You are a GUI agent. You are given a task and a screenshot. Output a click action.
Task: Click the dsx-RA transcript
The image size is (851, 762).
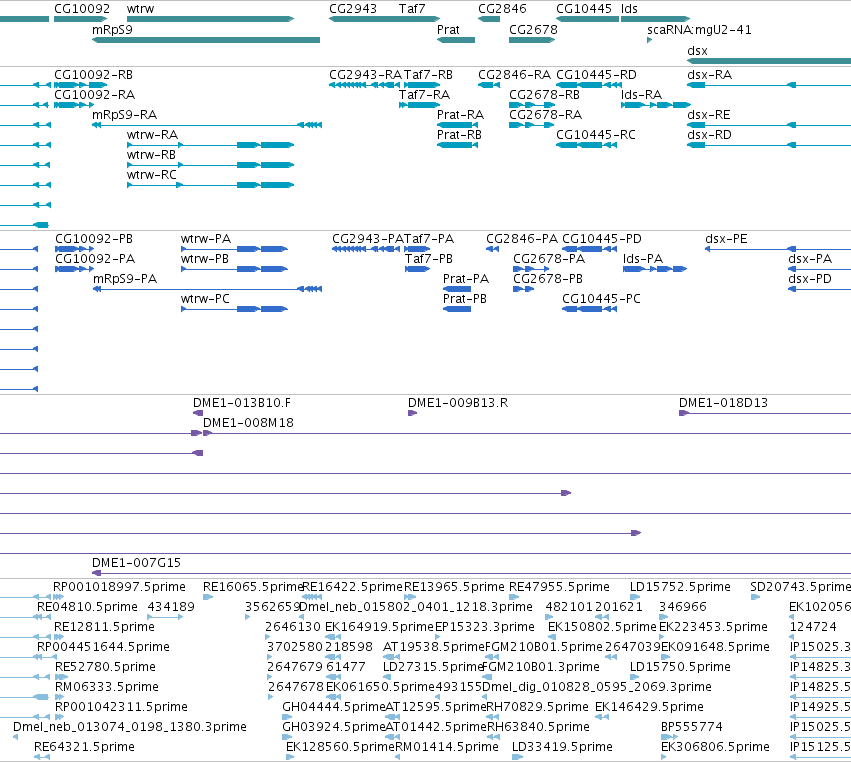pos(769,85)
